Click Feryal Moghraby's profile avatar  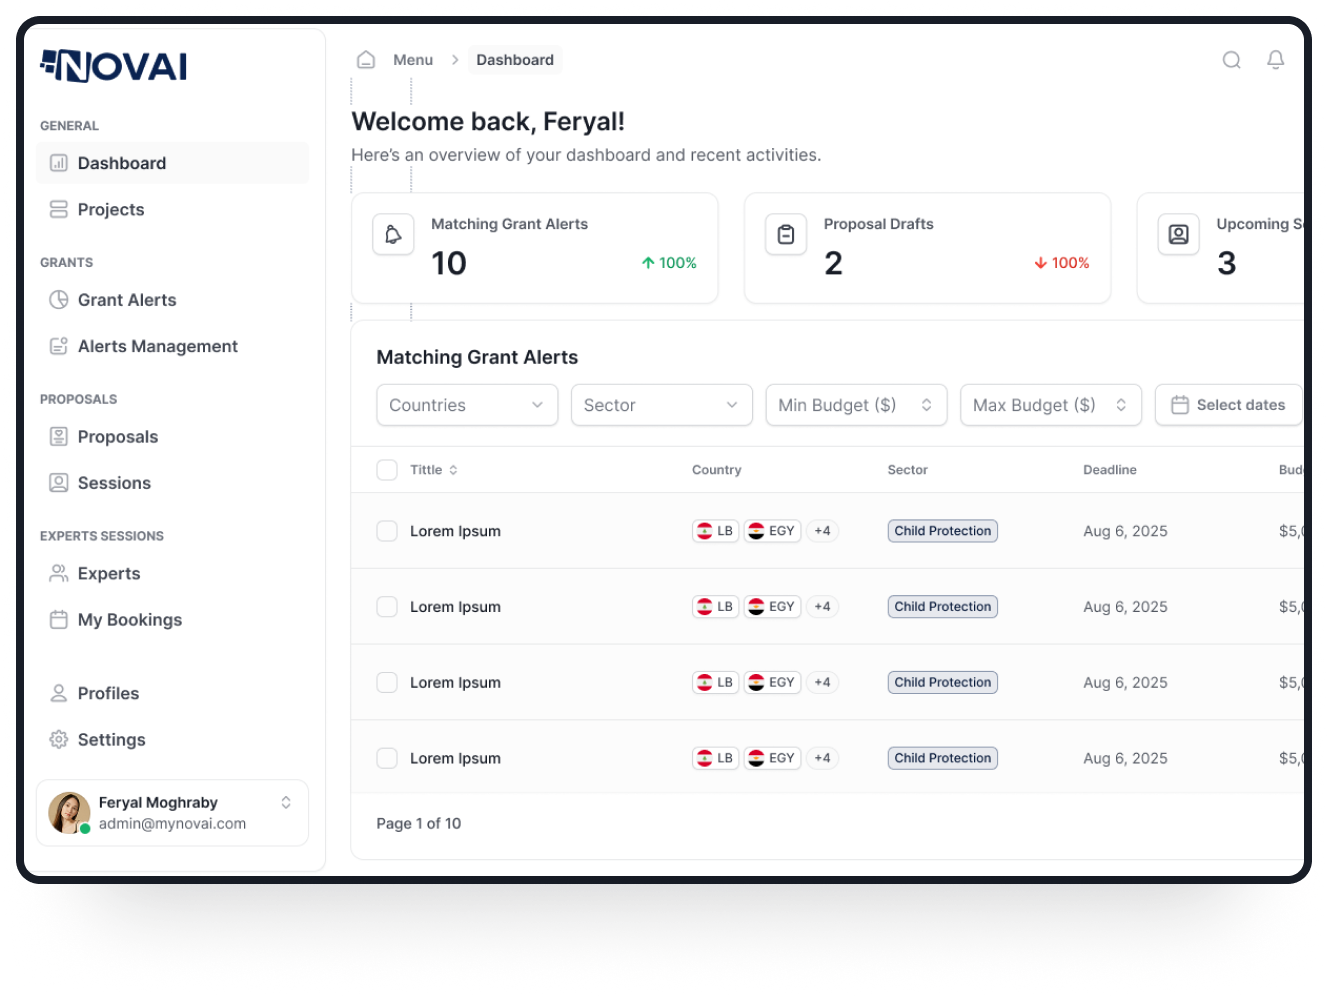(68, 812)
